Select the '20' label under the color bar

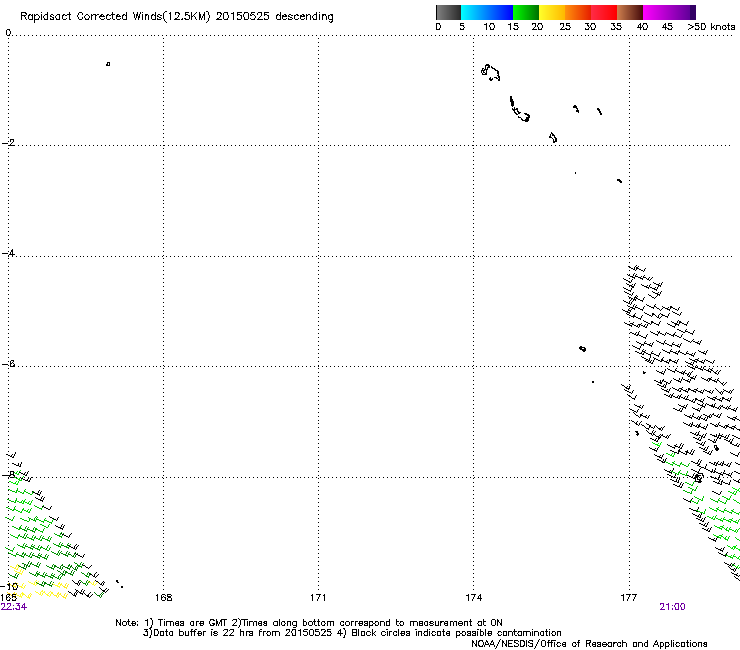click(537, 27)
